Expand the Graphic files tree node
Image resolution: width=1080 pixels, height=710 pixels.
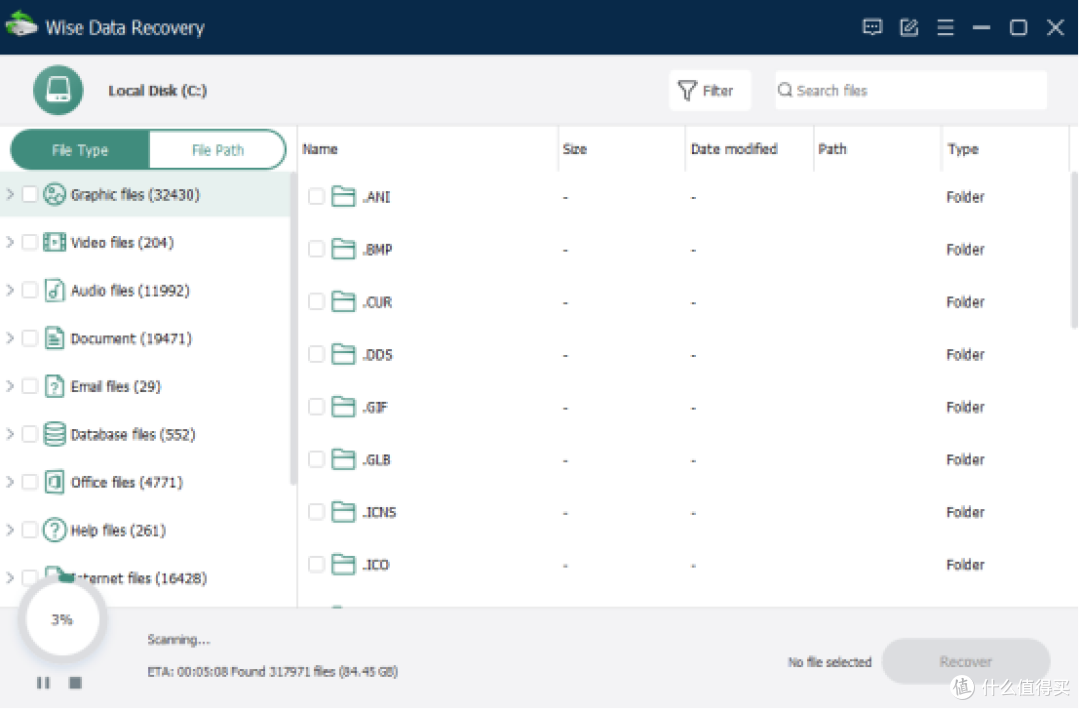10,195
